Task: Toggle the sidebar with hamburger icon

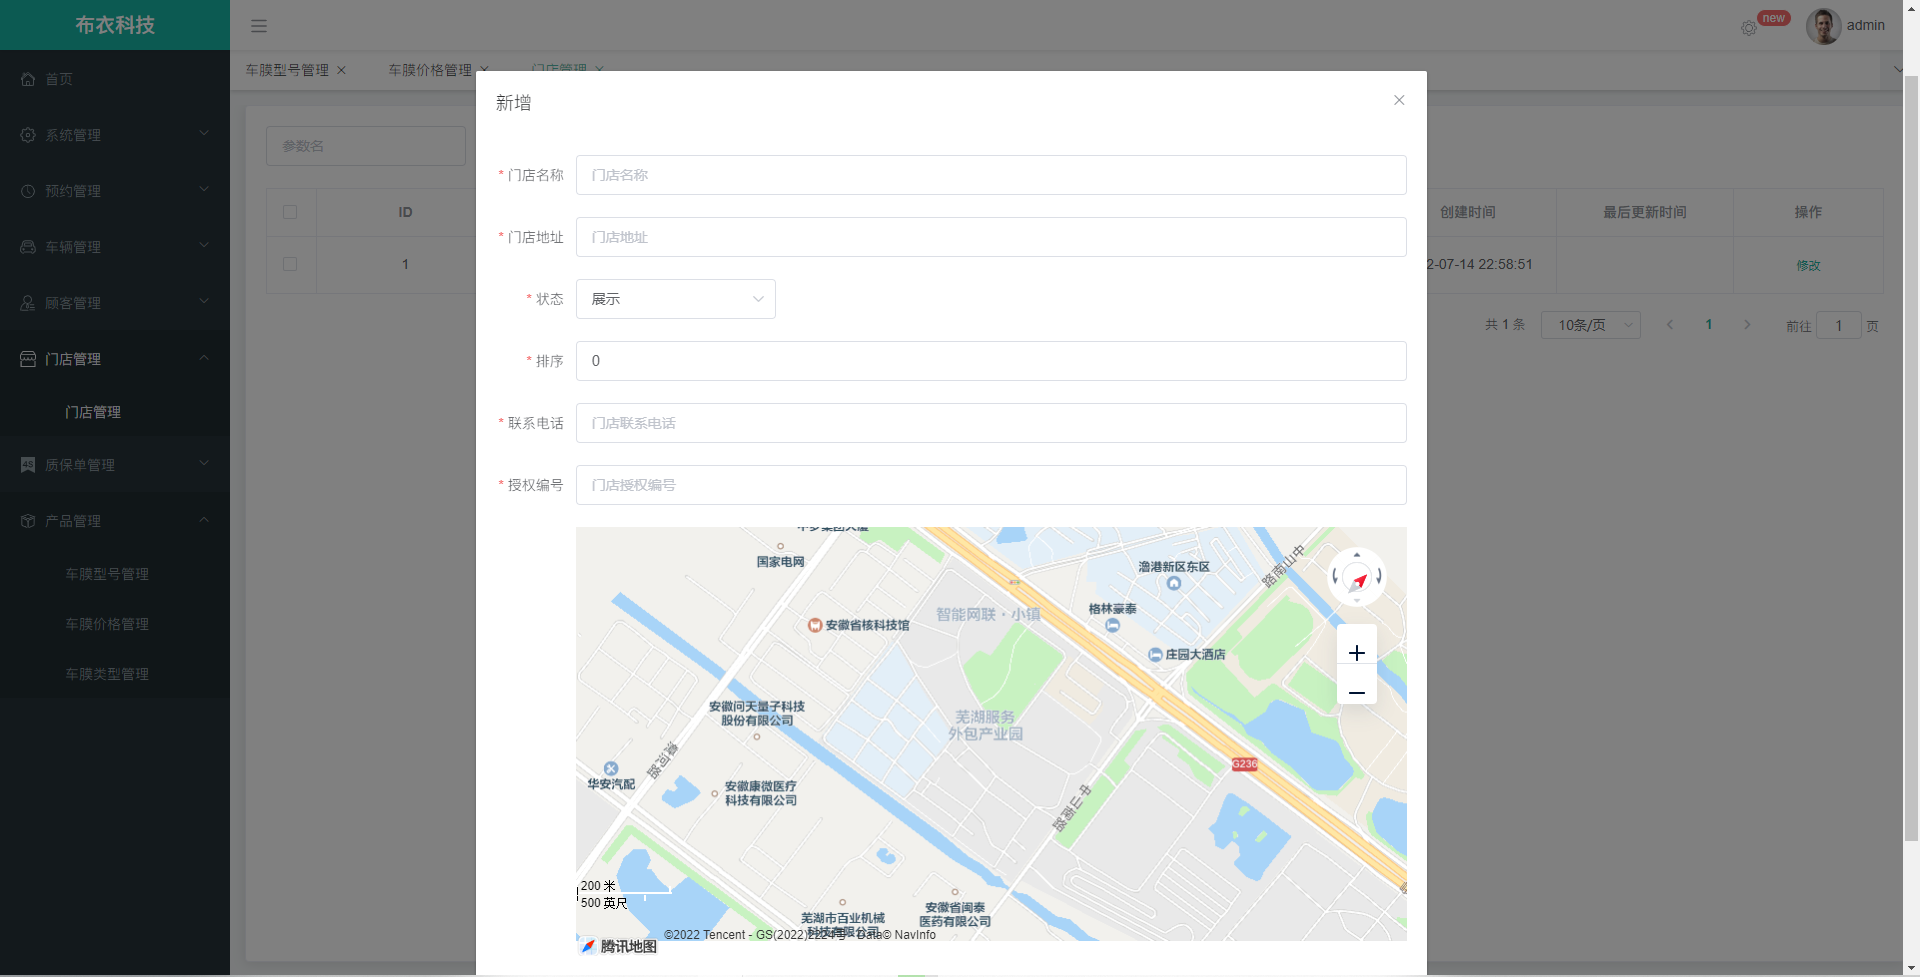Action: pyautogui.click(x=259, y=26)
